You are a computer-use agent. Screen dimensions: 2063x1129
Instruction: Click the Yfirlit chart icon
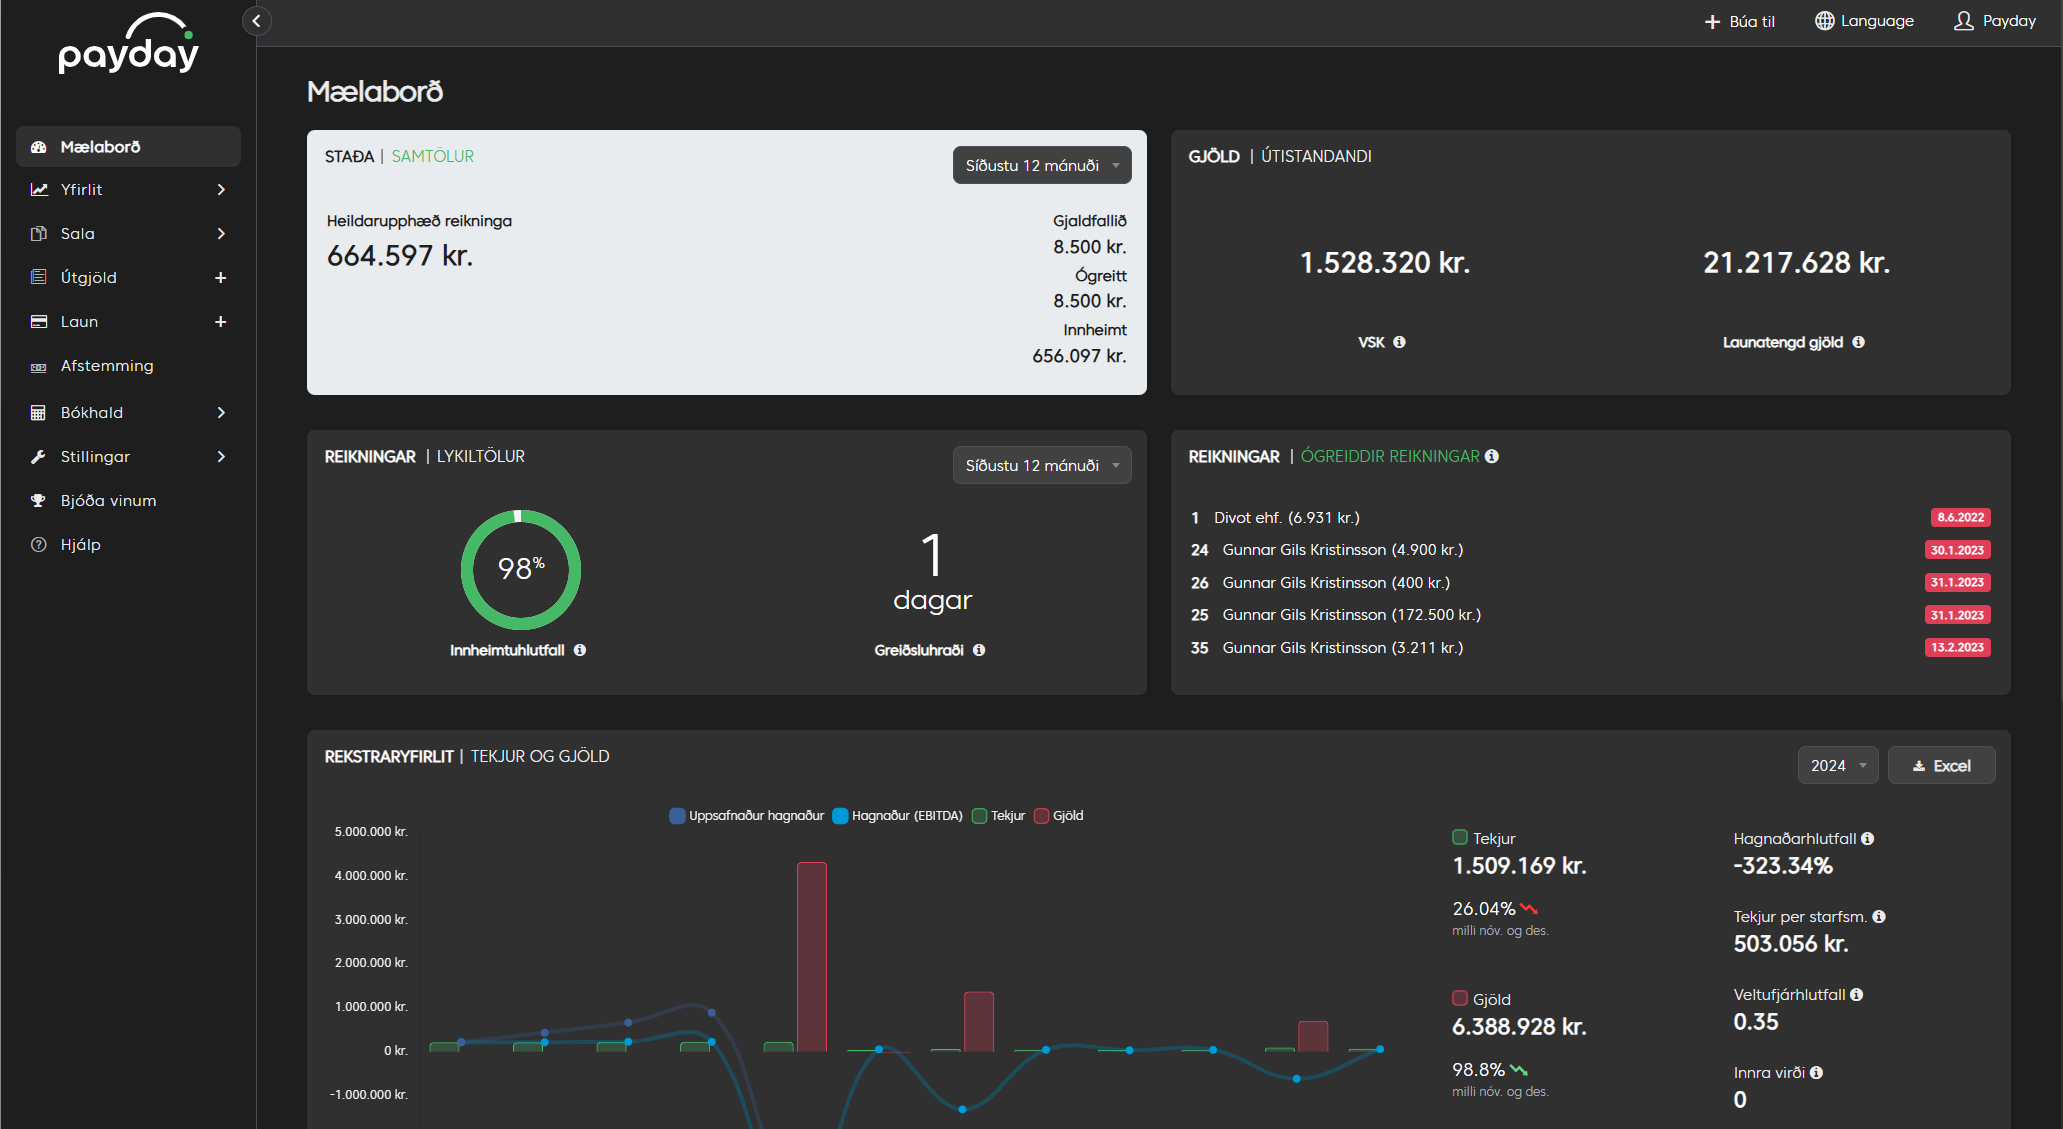click(x=39, y=190)
